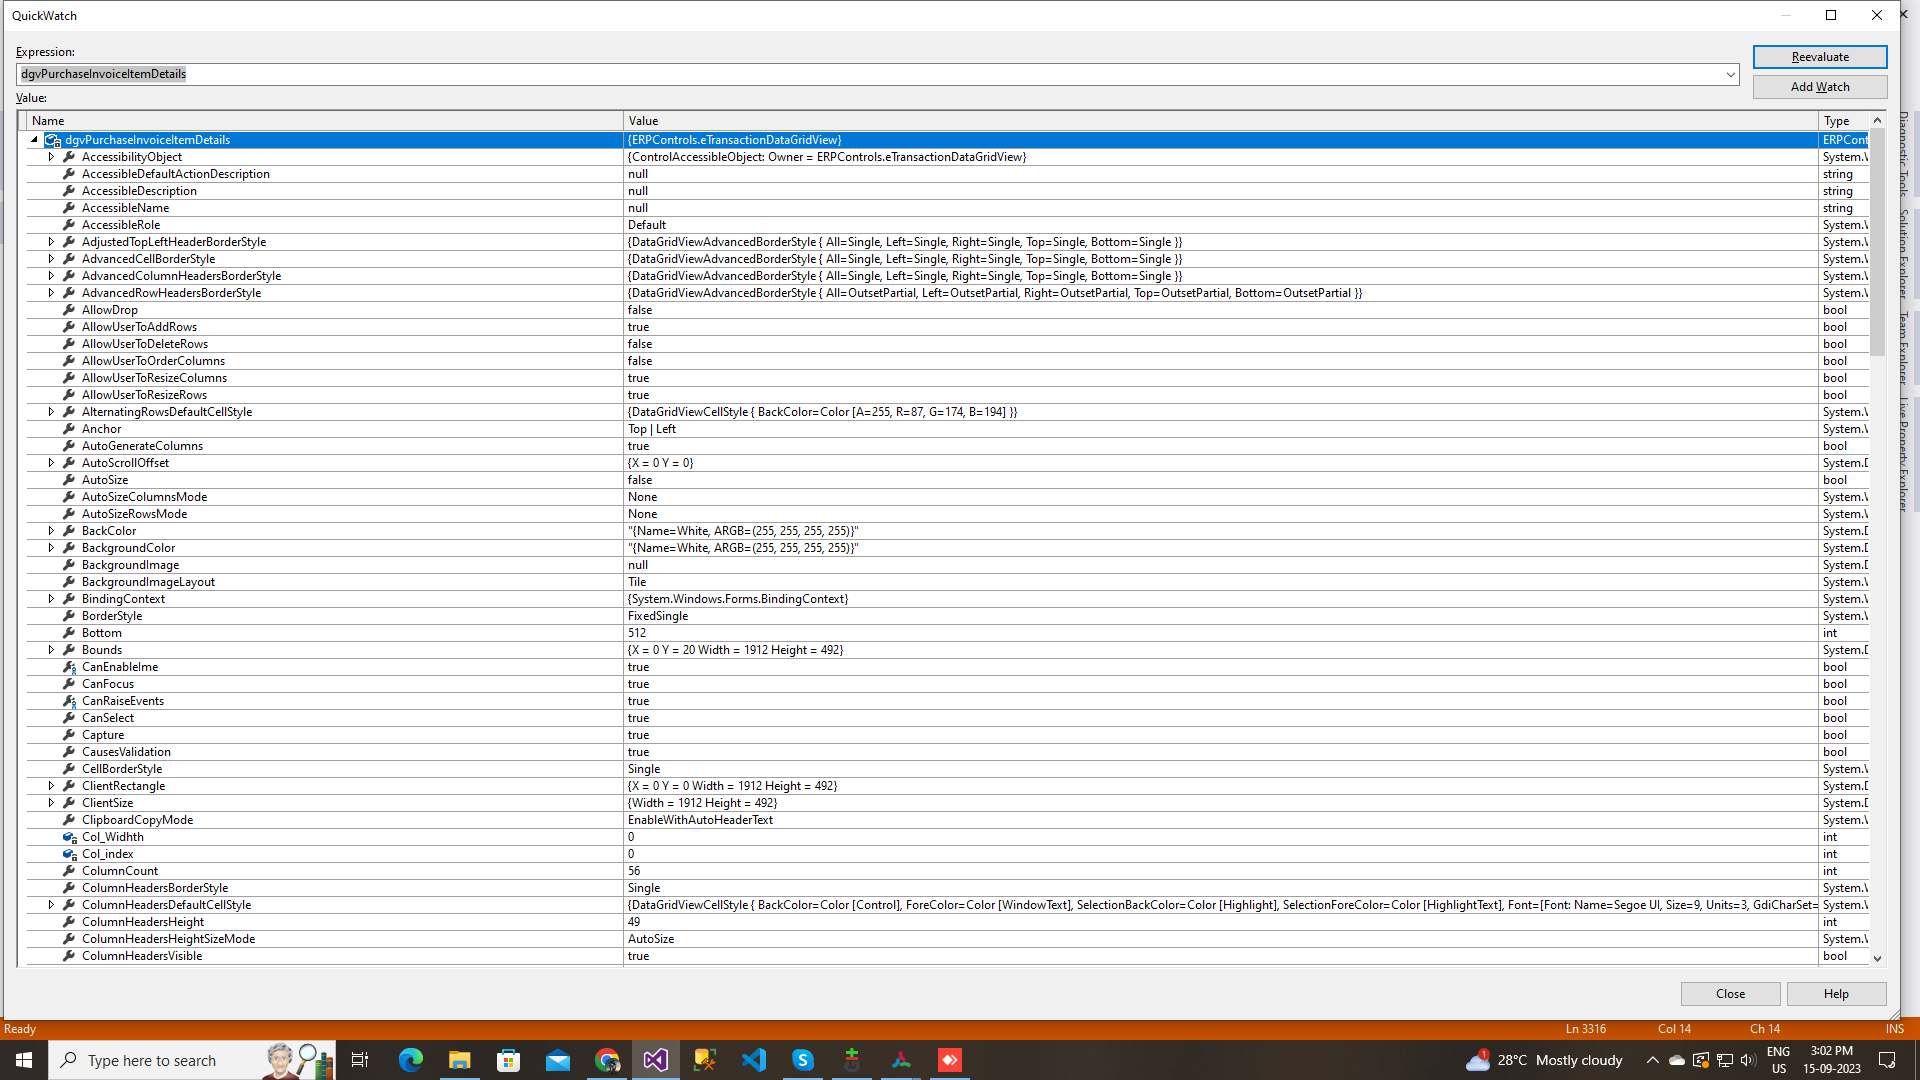Open Microsoft Store from the taskbar

(x=508, y=1060)
